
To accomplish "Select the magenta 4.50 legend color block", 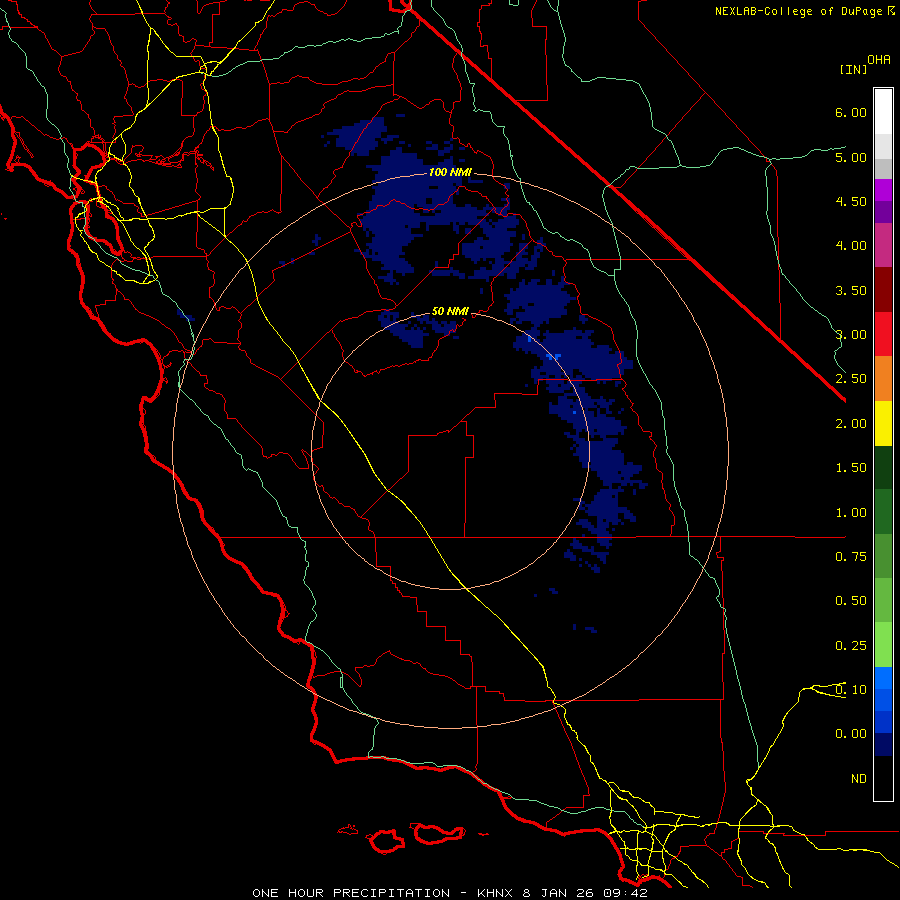I will 883,191.
